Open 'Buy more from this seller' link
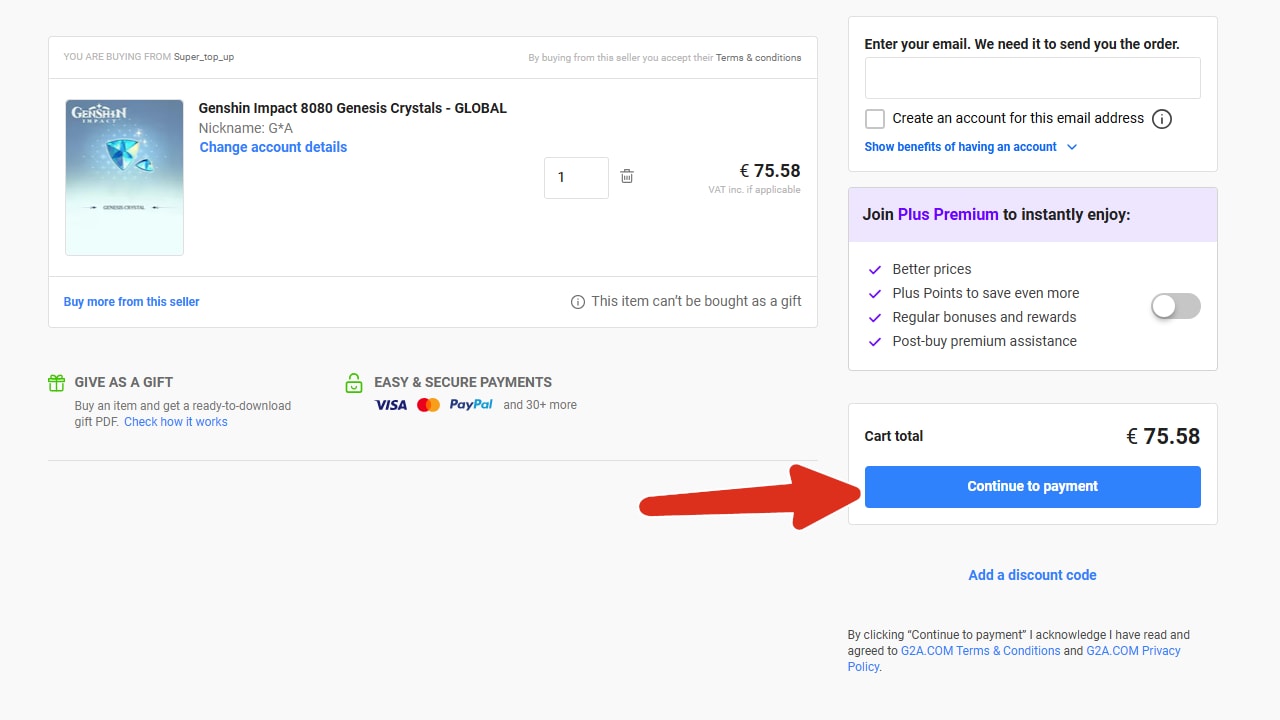 tap(131, 302)
